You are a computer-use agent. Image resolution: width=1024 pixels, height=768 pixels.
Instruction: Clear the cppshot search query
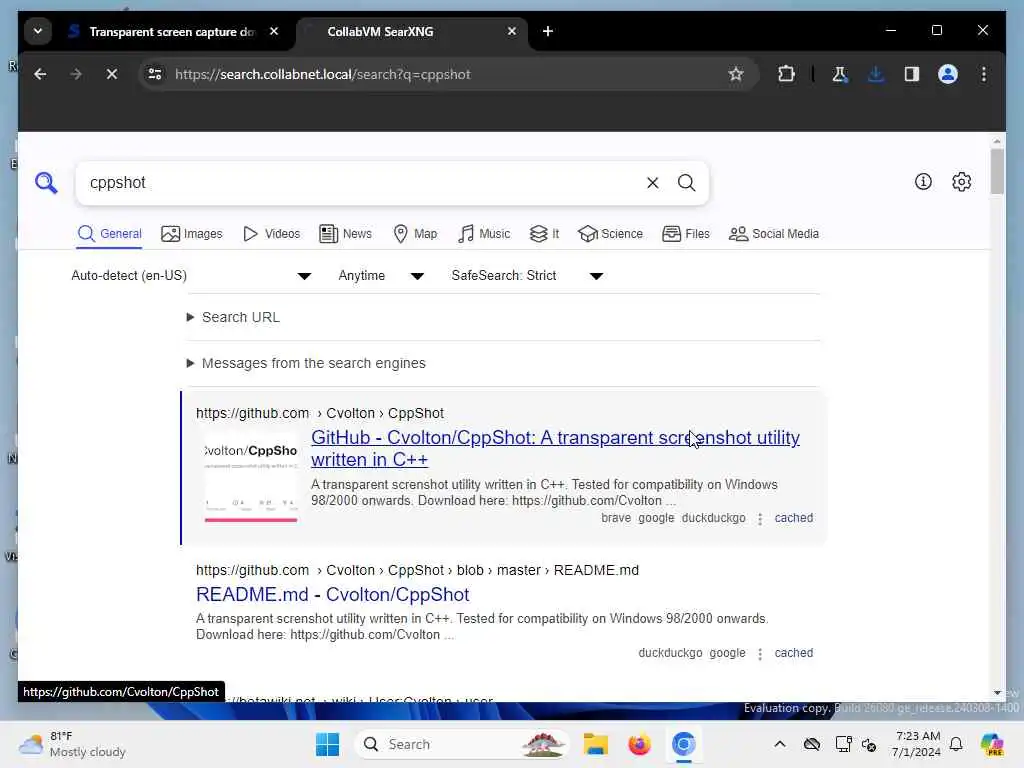[652, 183]
